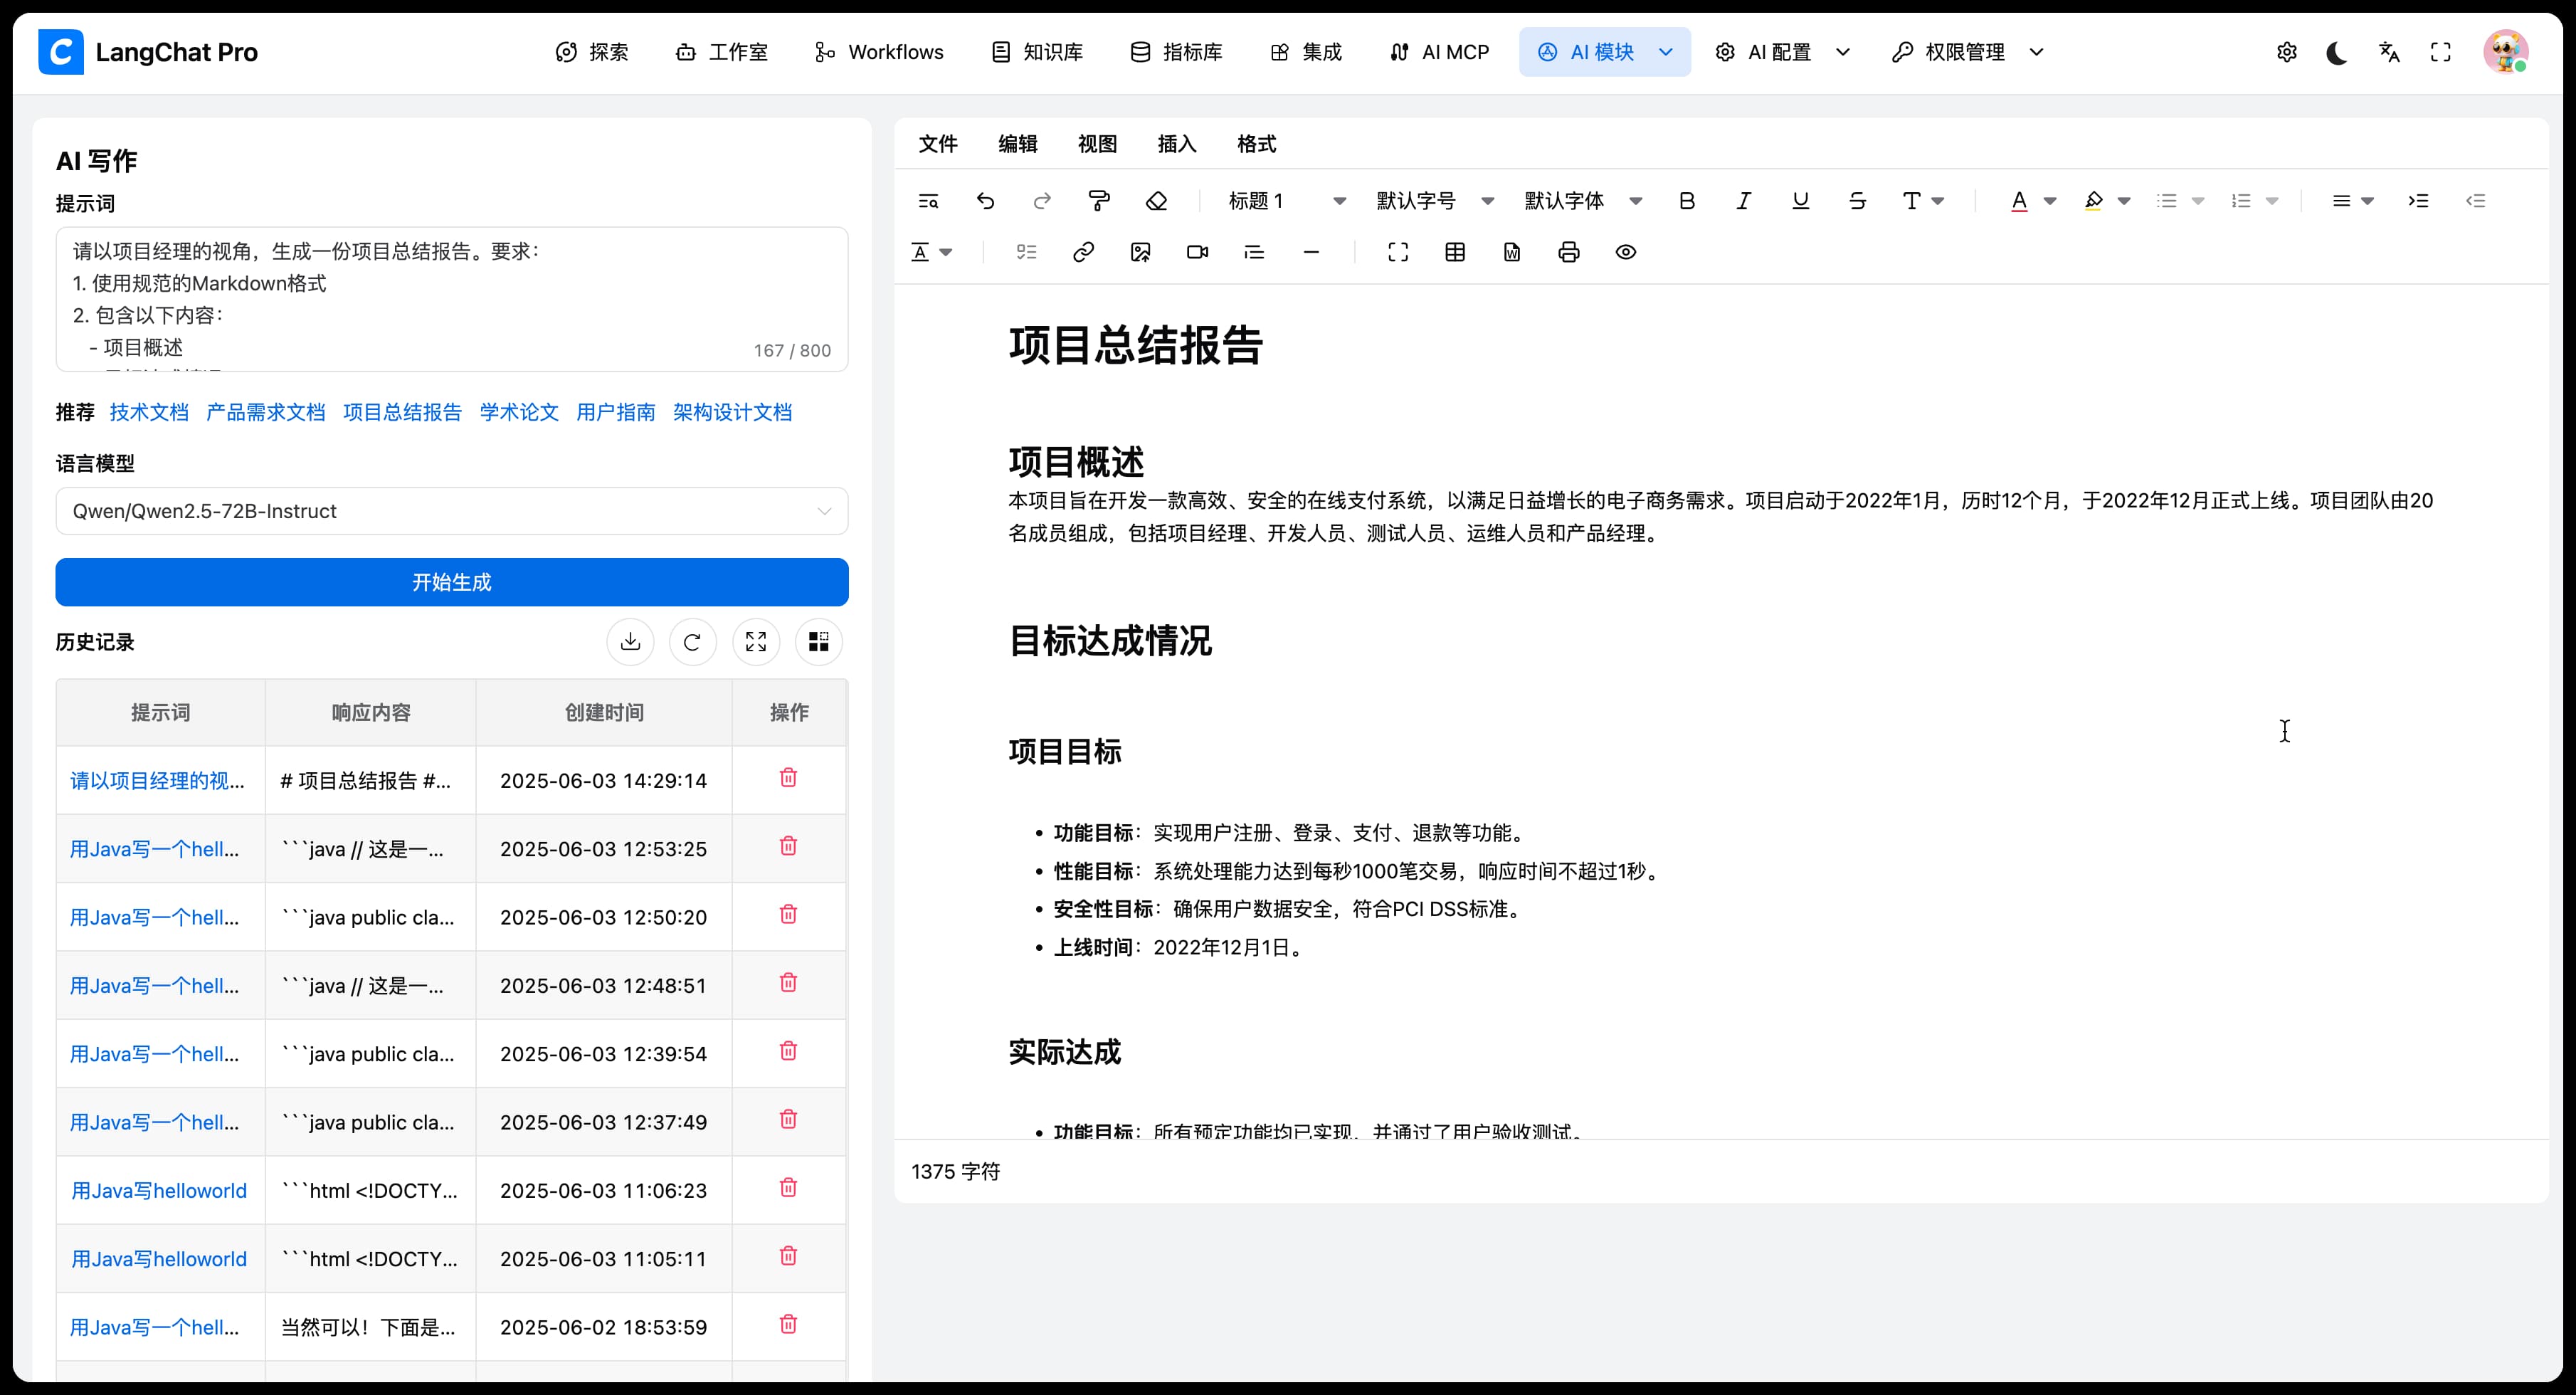Click the first-line indent icon
The width and height of the screenshot is (2576, 1395).
coord(1254,252)
